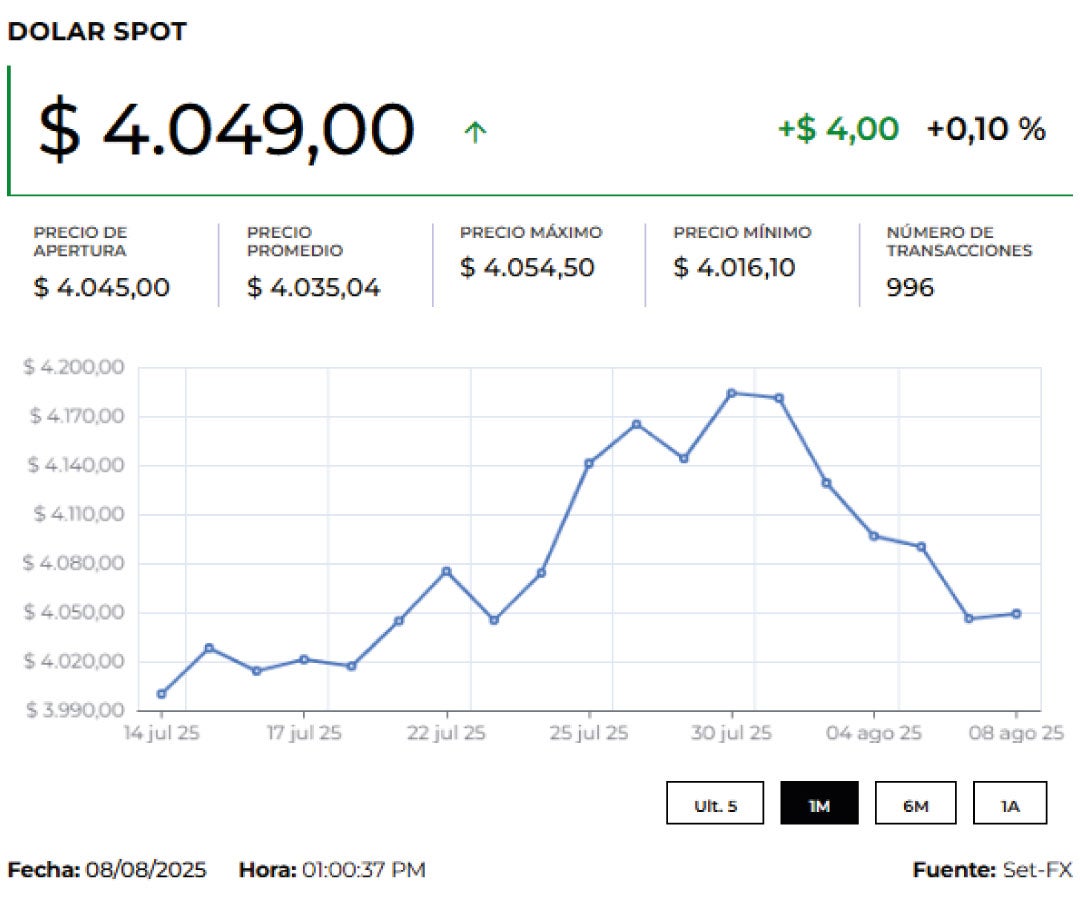Click the Número de Transacciones value 996

[910, 288]
